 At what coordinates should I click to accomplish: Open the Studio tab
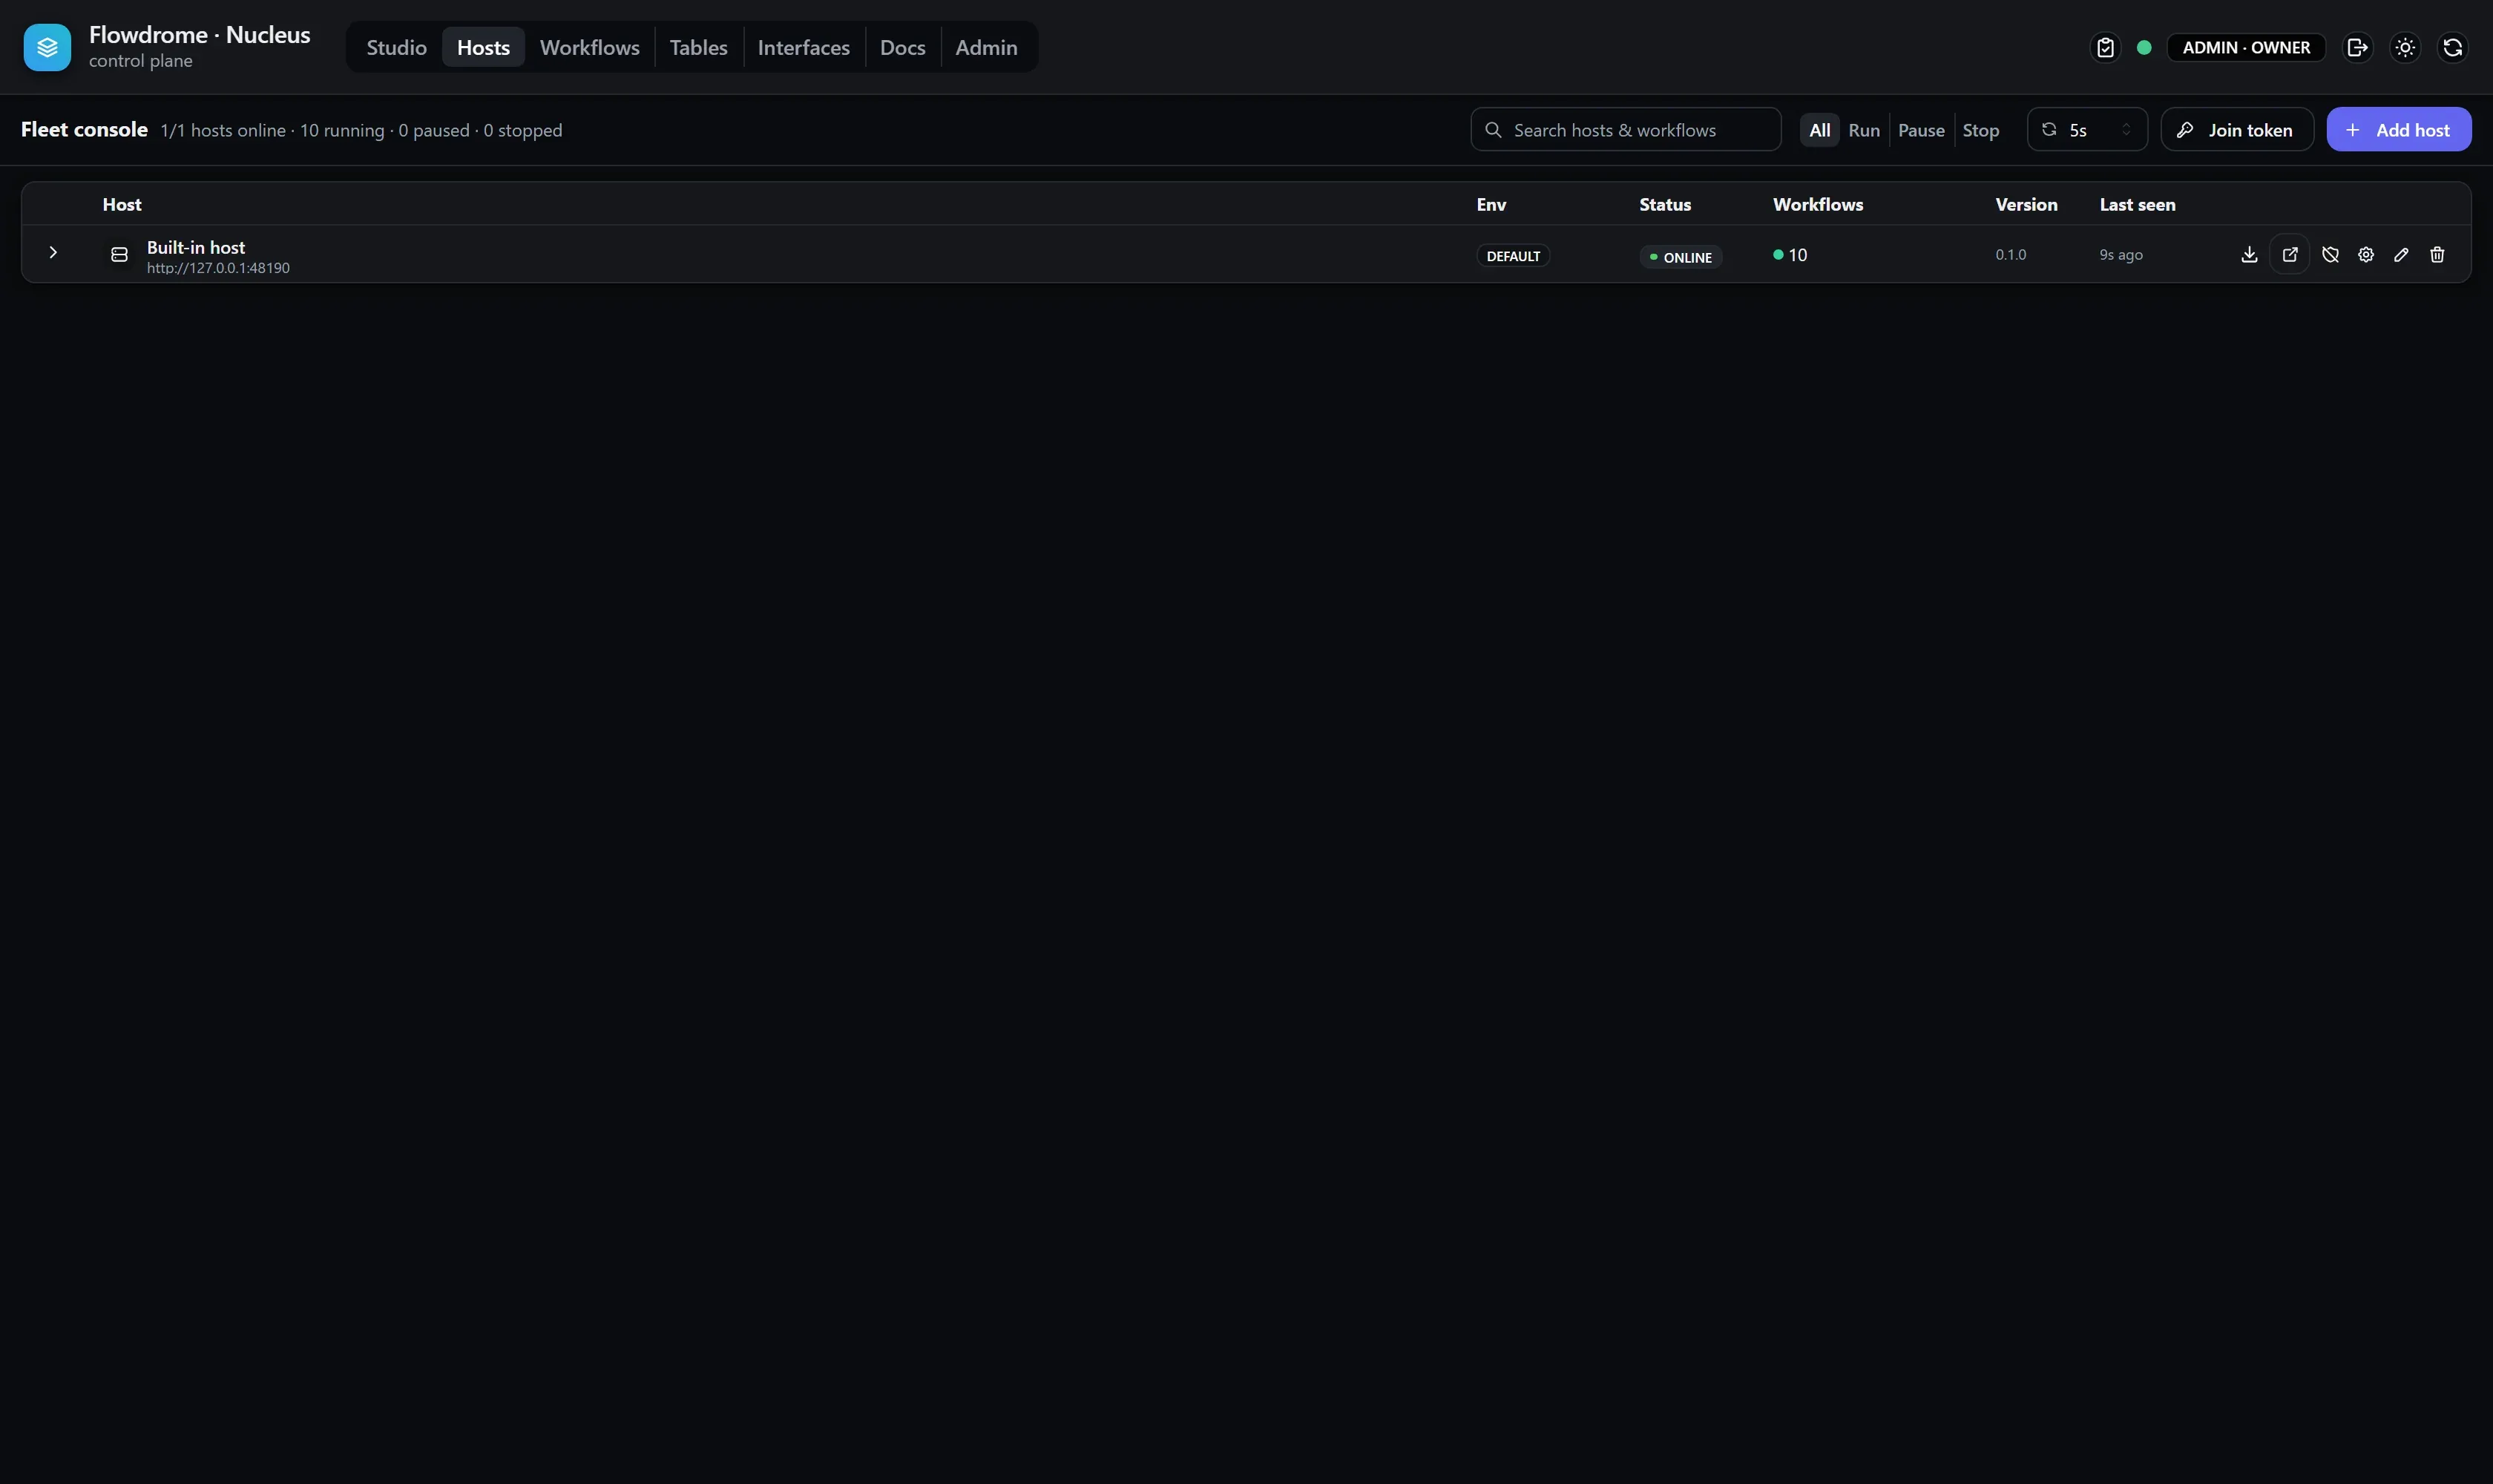pos(396,47)
